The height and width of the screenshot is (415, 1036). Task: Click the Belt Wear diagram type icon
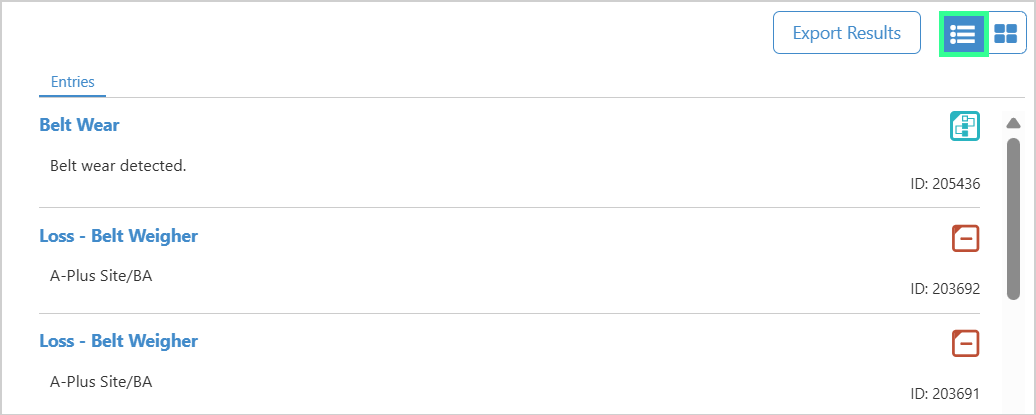(x=965, y=126)
